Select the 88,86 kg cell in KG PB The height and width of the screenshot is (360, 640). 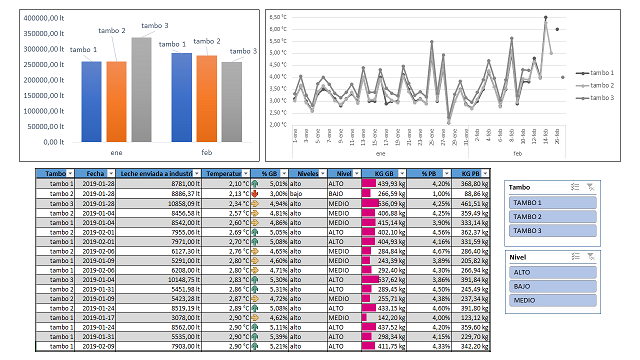(x=470, y=193)
